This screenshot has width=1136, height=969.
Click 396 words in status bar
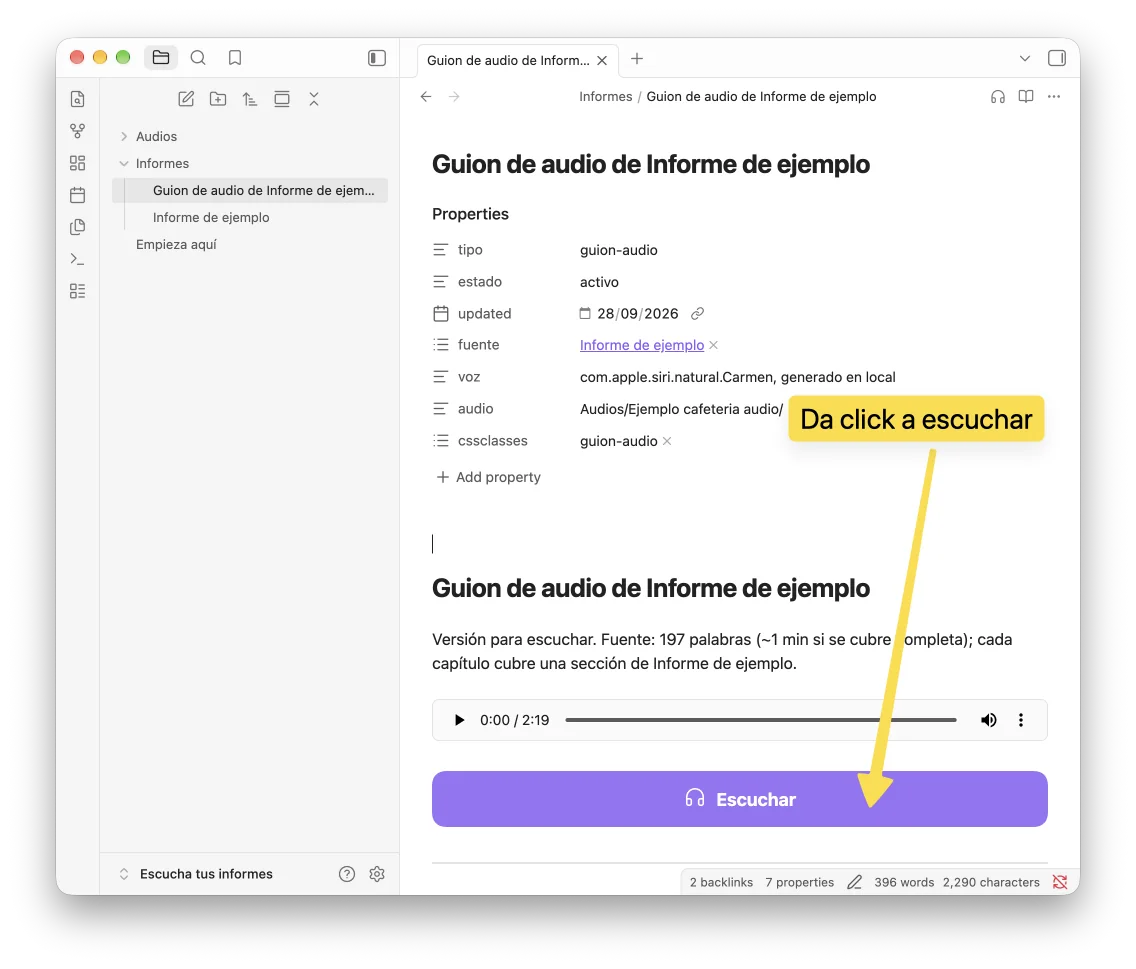click(903, 882)
